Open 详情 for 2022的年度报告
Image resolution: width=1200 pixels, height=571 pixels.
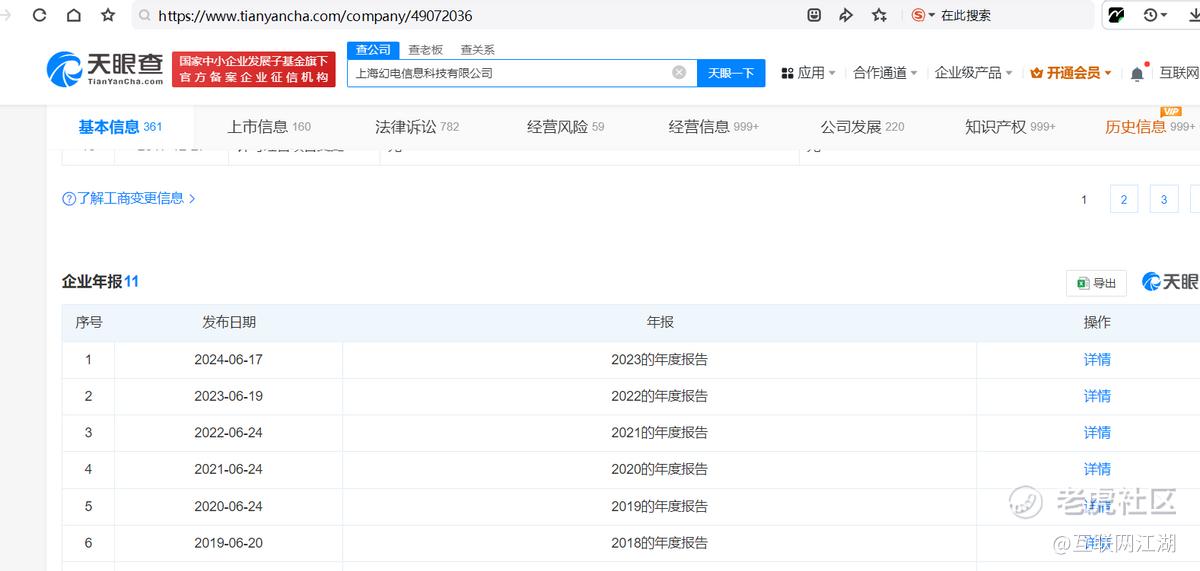click(1097, 396)
